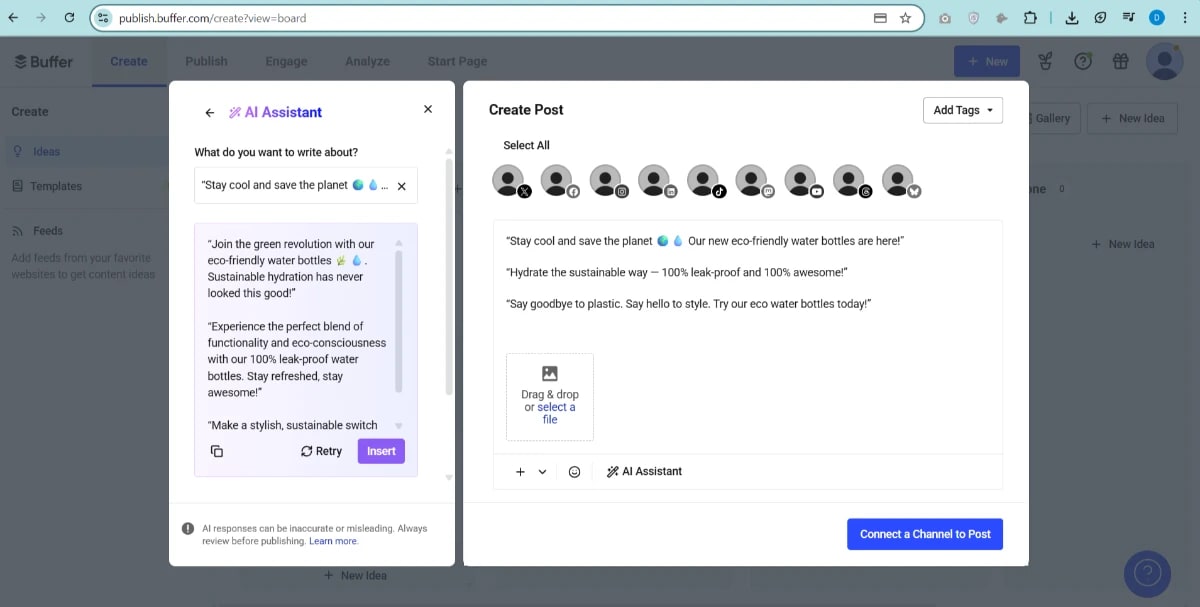Image resolution: width=1200 pixels, height=607 pixels.
Task: Open the New button dropdown in the top bar
Action: [987, 61]
